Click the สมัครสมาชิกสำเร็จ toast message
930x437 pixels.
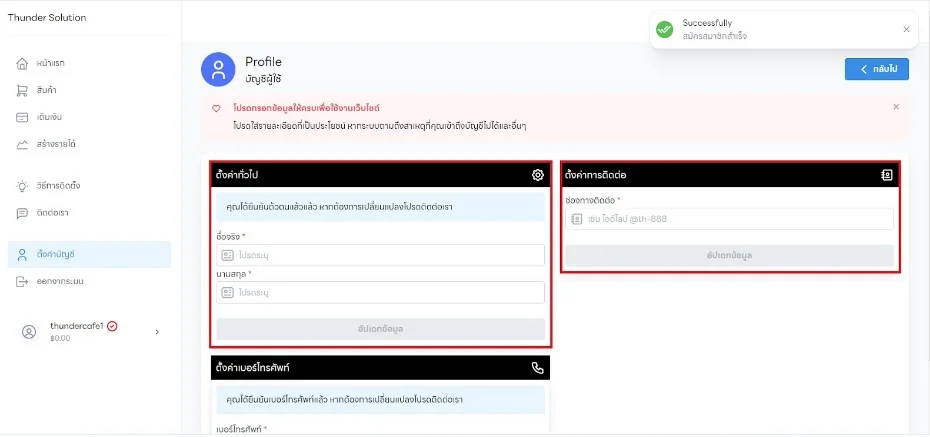tap(715, 36)
